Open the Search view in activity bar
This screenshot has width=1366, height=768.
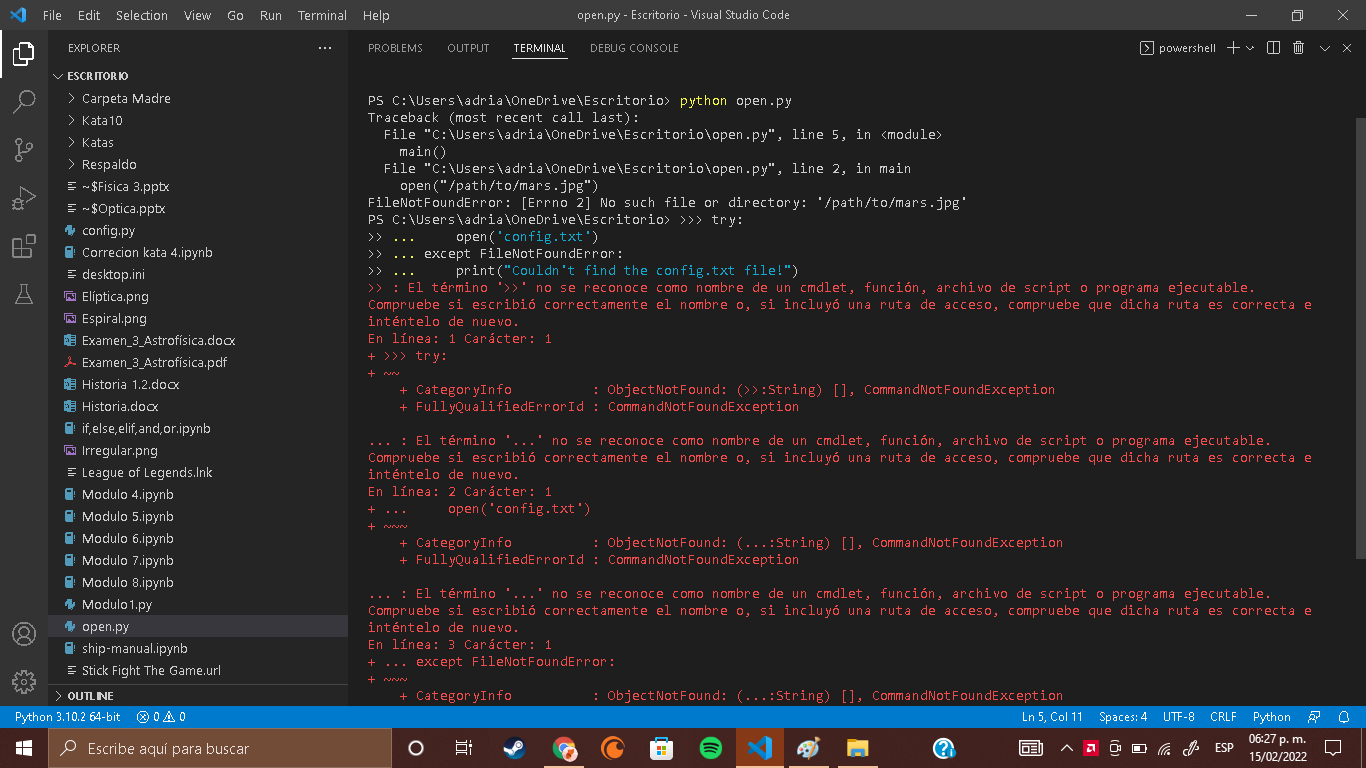pos(24,101)
